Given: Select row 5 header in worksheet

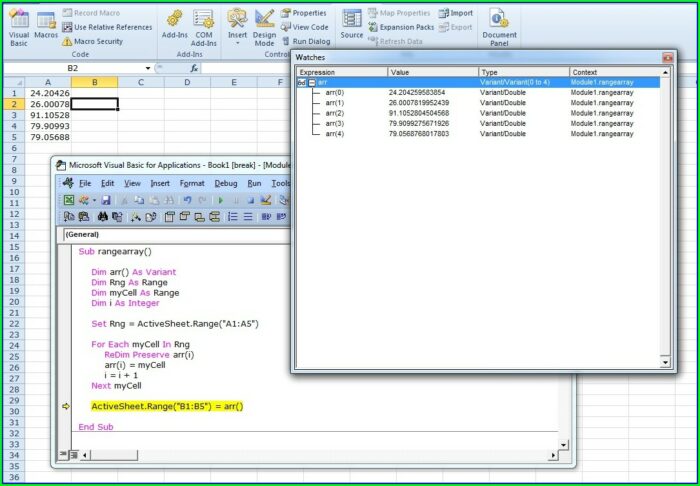Looking at the screenshot, I should pos(14,137).
